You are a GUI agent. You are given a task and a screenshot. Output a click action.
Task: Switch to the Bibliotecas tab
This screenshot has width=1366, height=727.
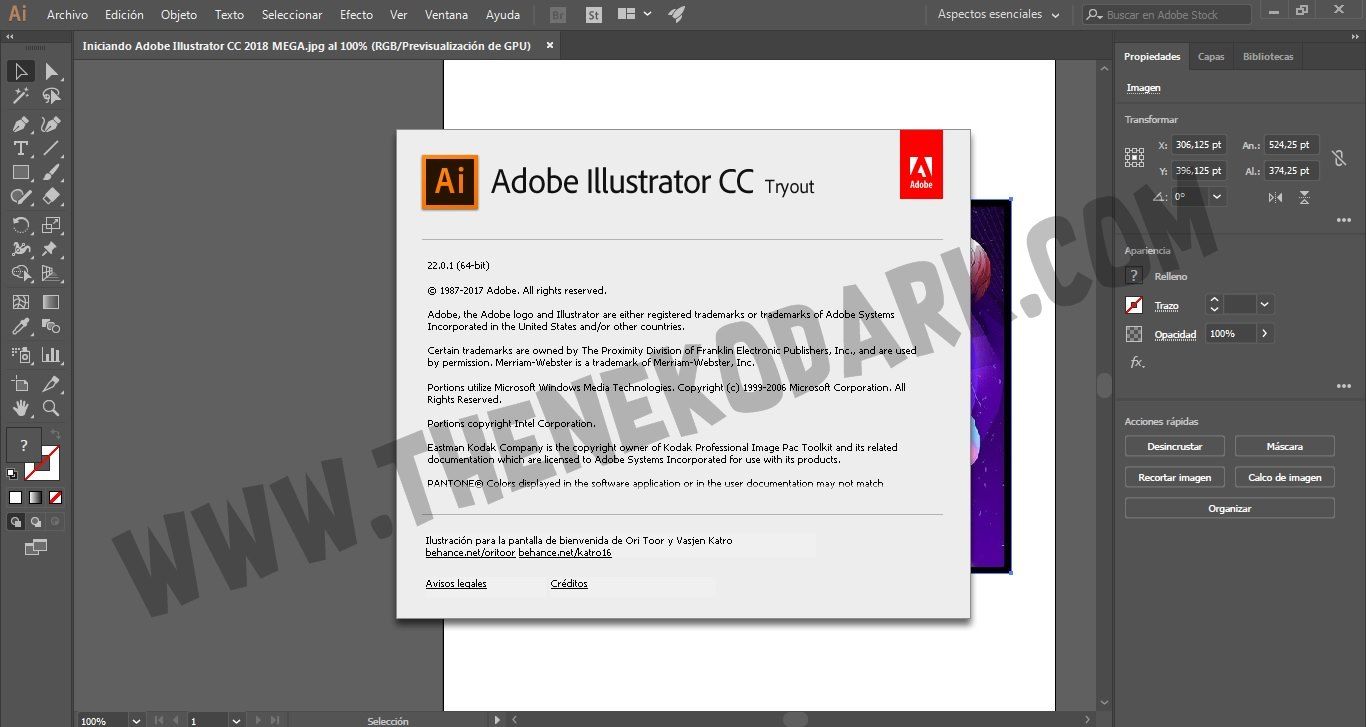(1268, 57)
